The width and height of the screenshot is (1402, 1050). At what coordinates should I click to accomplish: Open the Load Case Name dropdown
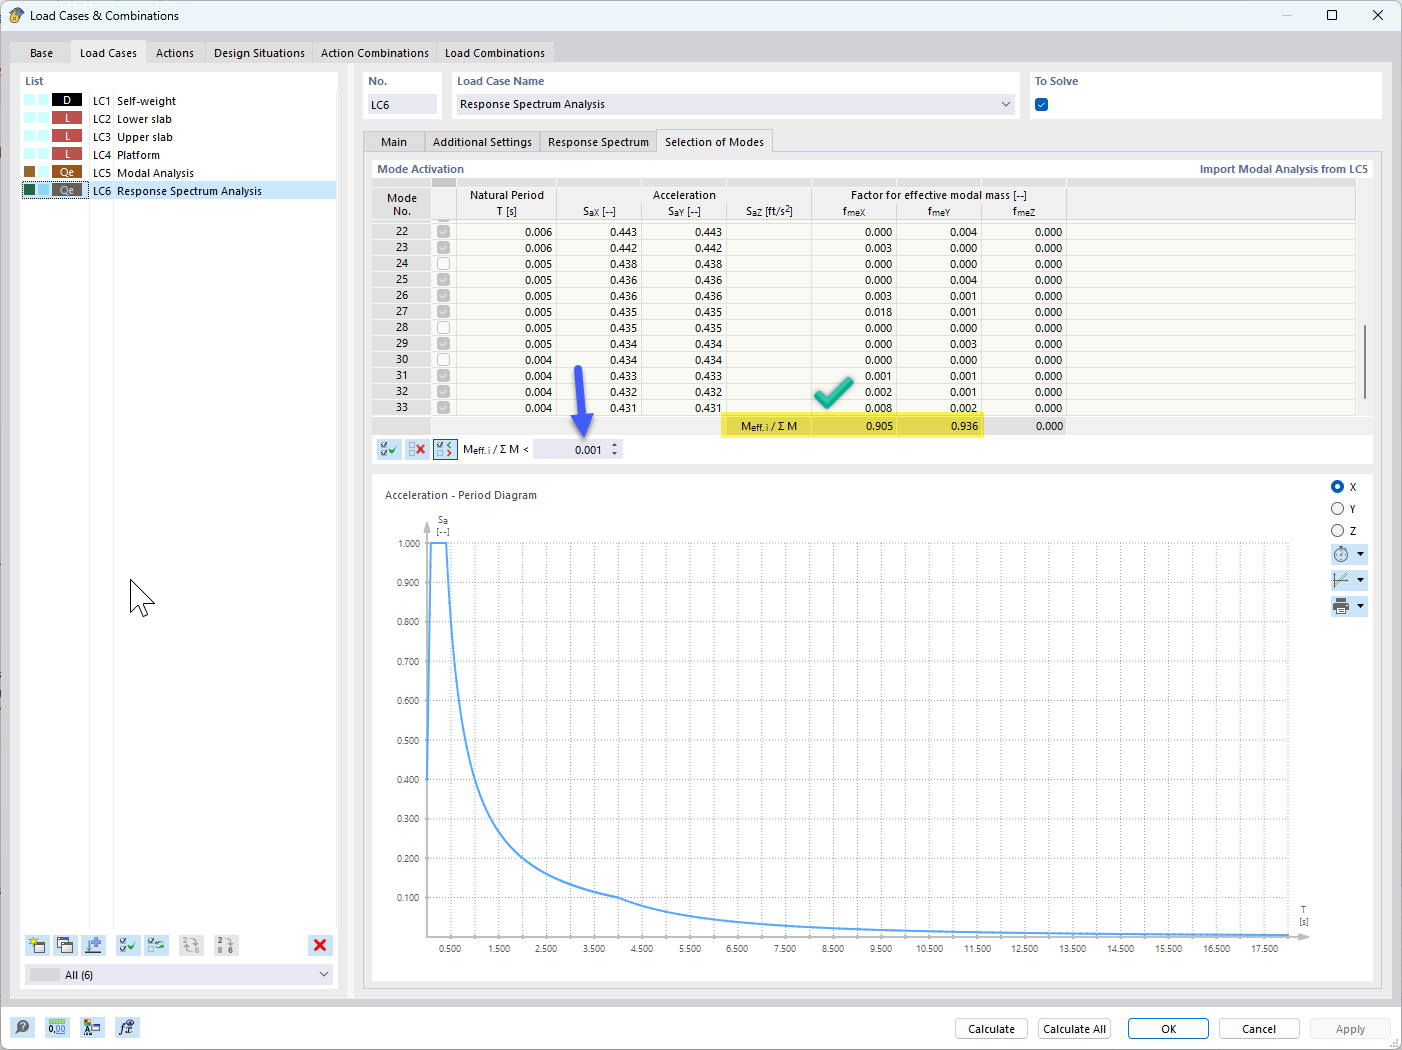[1005, 104]
